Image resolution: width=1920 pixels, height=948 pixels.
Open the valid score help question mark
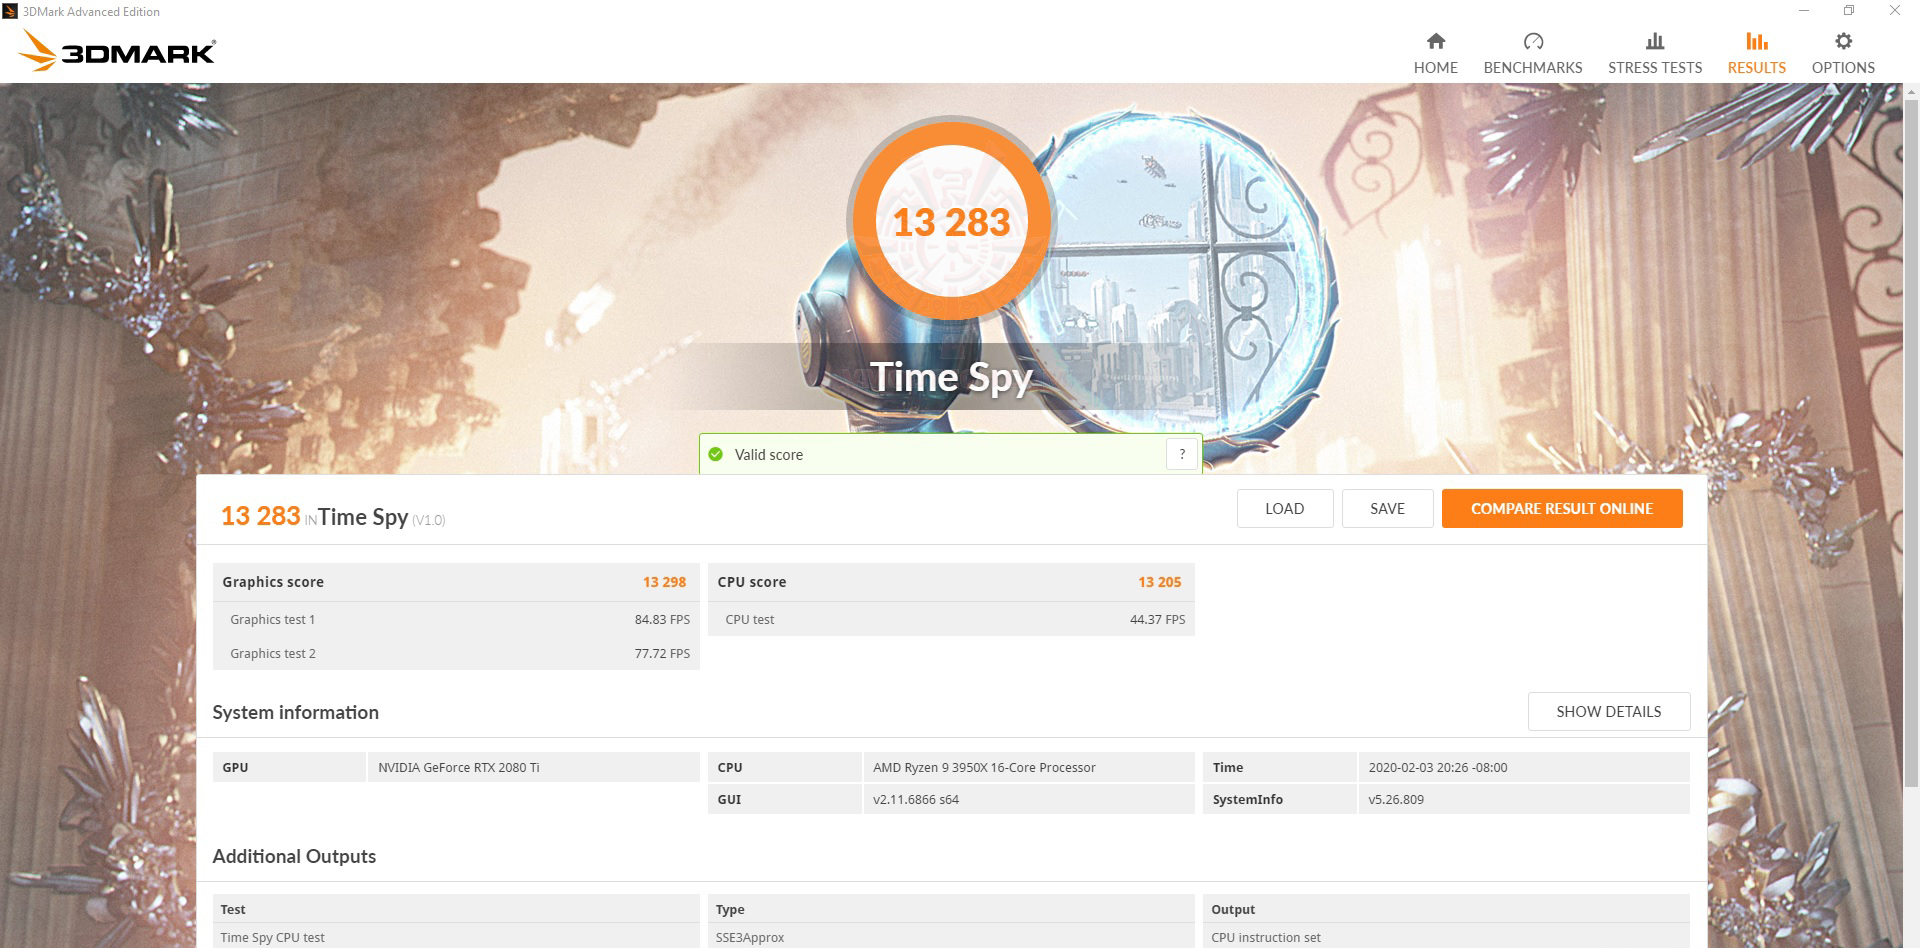coord(1182,454)
